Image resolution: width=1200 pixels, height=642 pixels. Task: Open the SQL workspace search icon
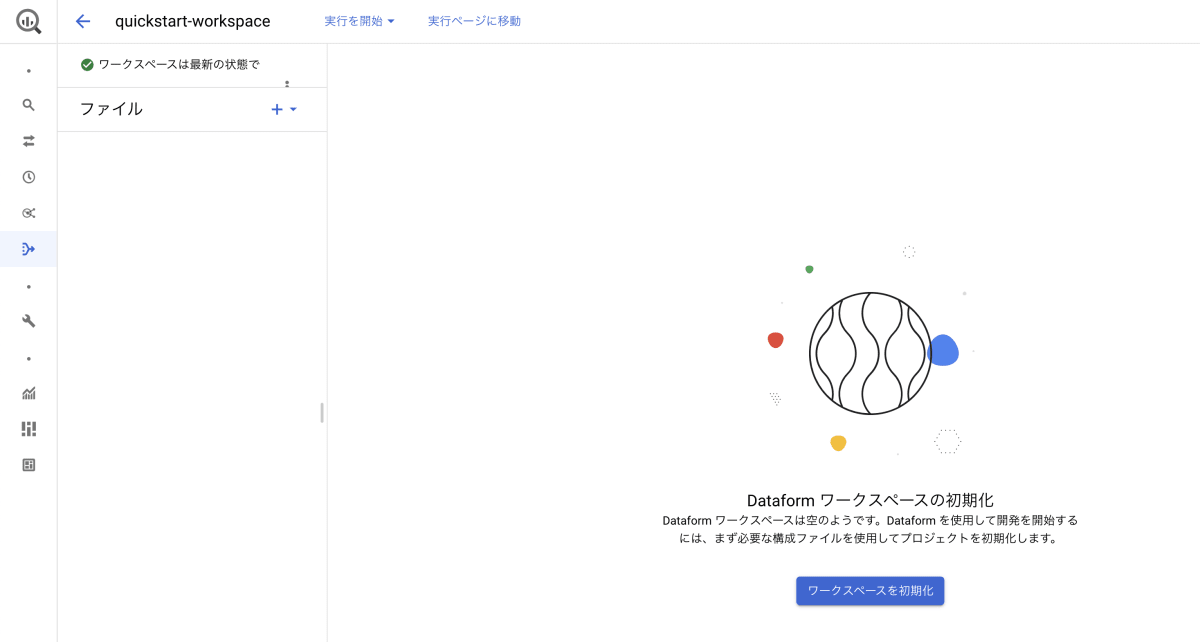(x=29, y=105)
